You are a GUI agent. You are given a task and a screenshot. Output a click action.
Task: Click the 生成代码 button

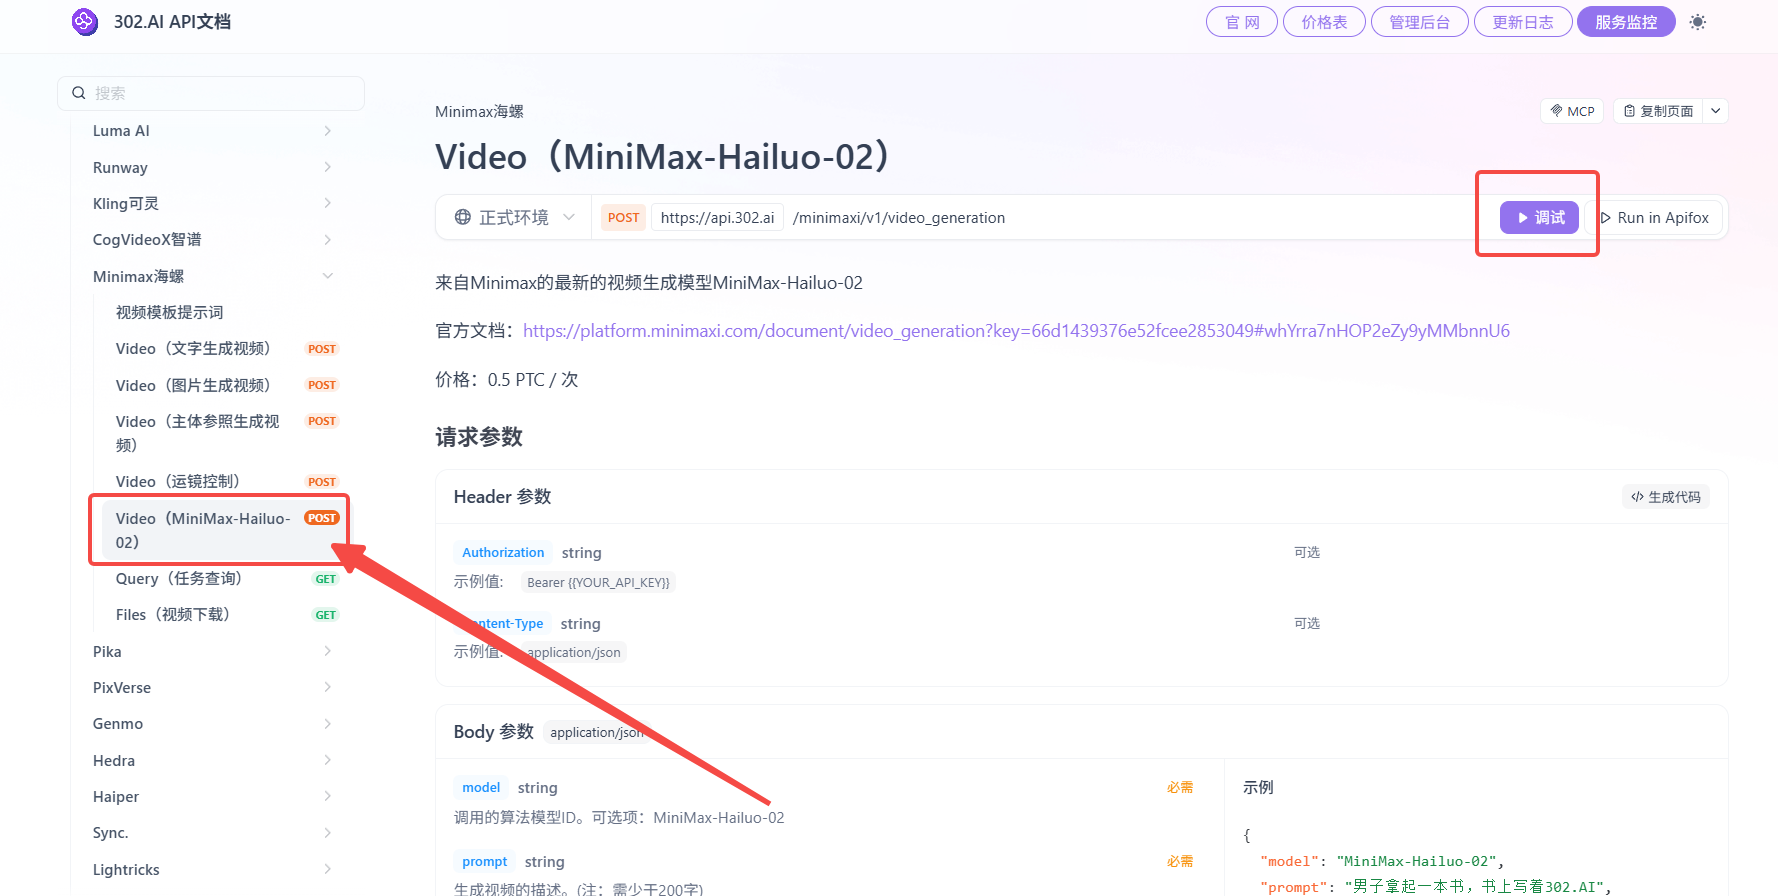1665,497
